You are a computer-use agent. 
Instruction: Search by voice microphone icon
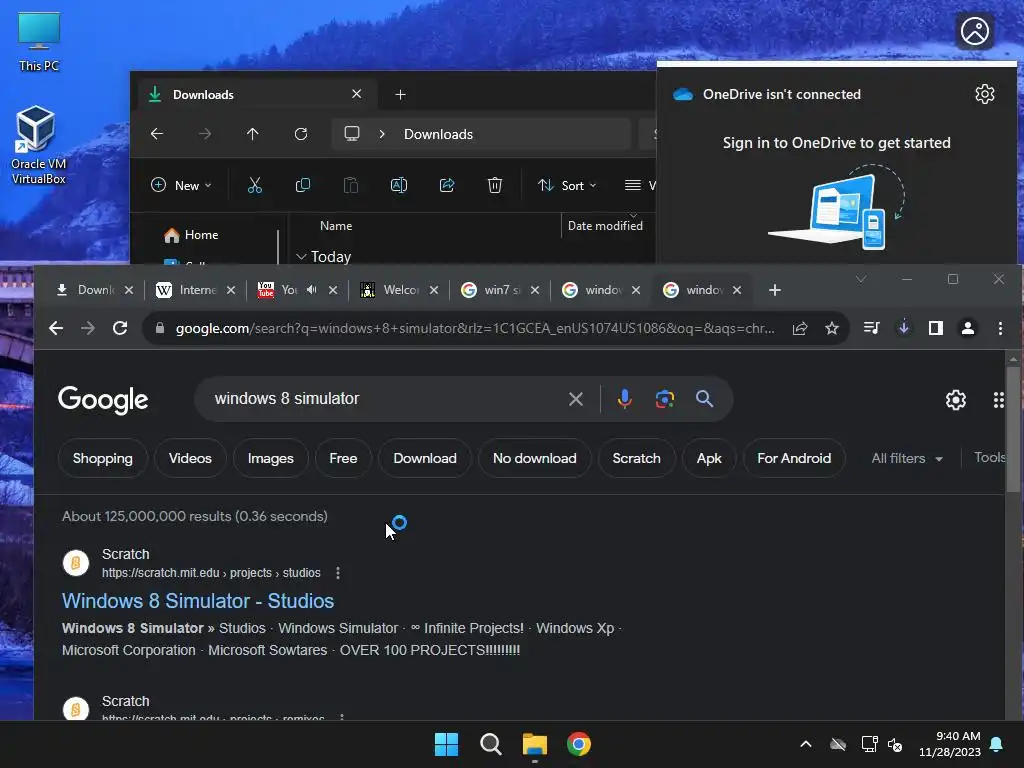(624, 399)
